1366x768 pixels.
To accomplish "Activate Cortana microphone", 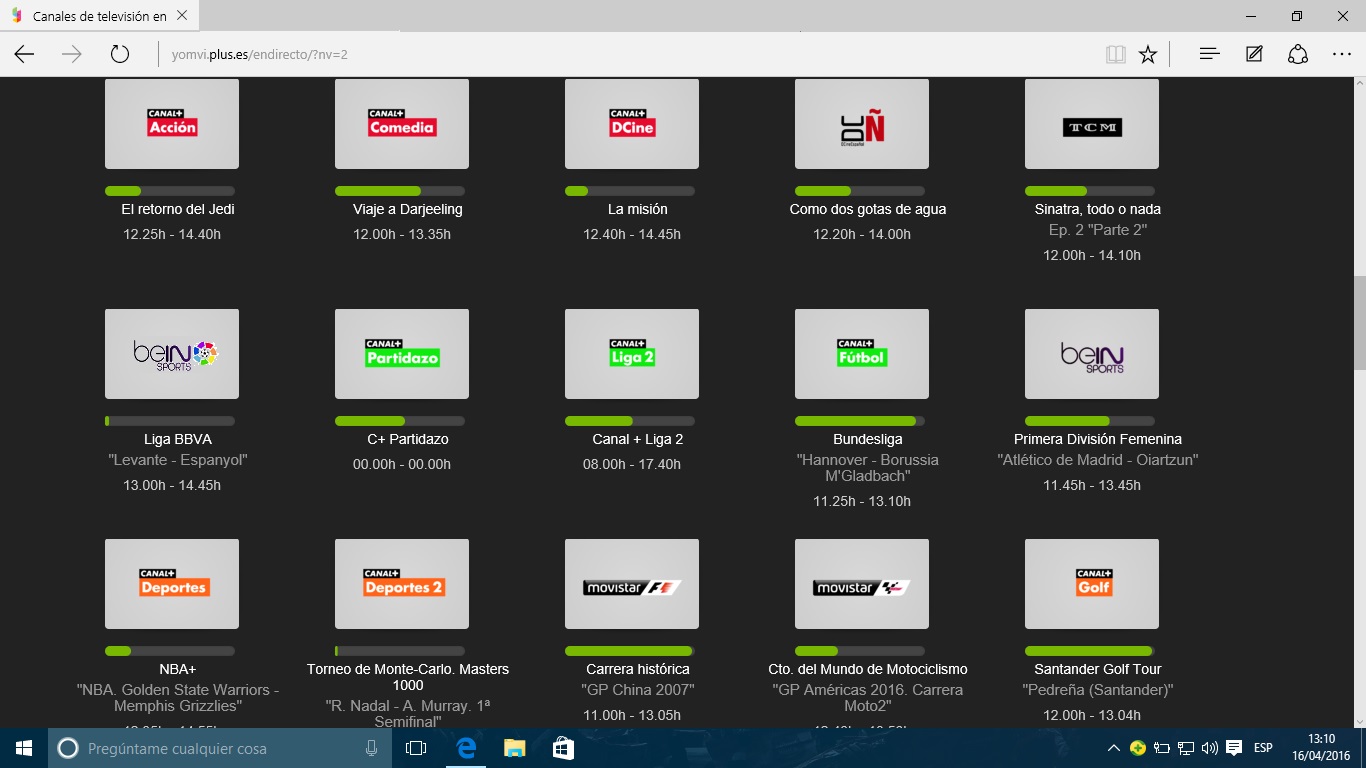I will click(371, 748).
